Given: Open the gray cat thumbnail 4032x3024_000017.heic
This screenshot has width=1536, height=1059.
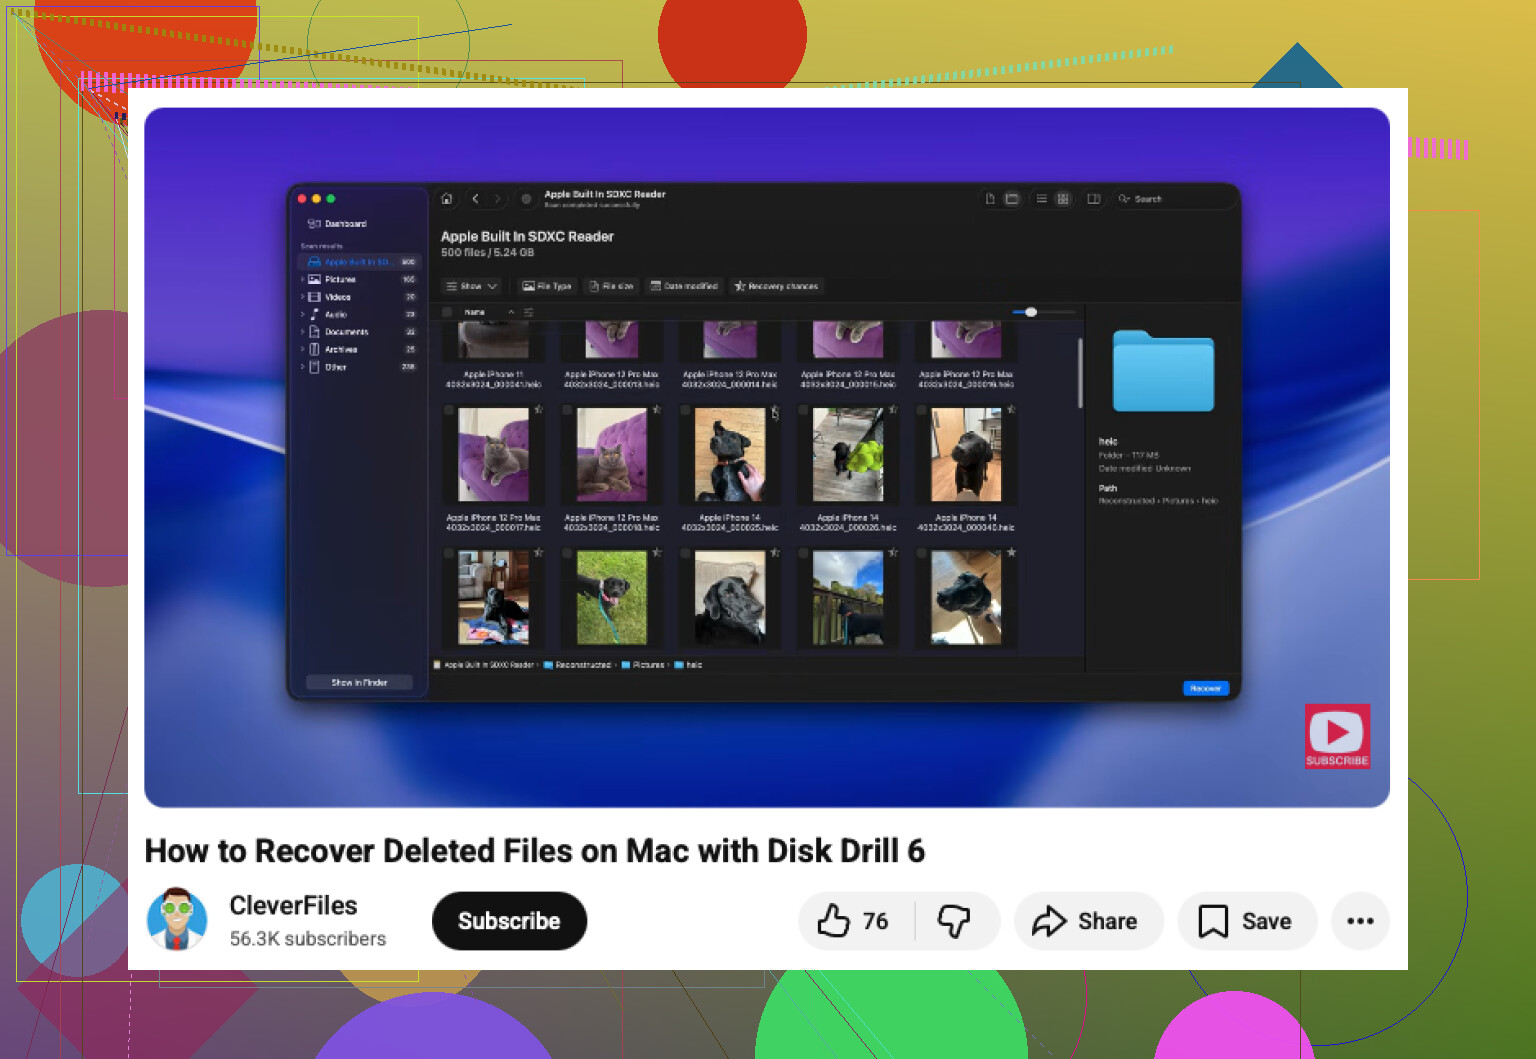Looking at the screenshot, I should click(x=494, y=455).
